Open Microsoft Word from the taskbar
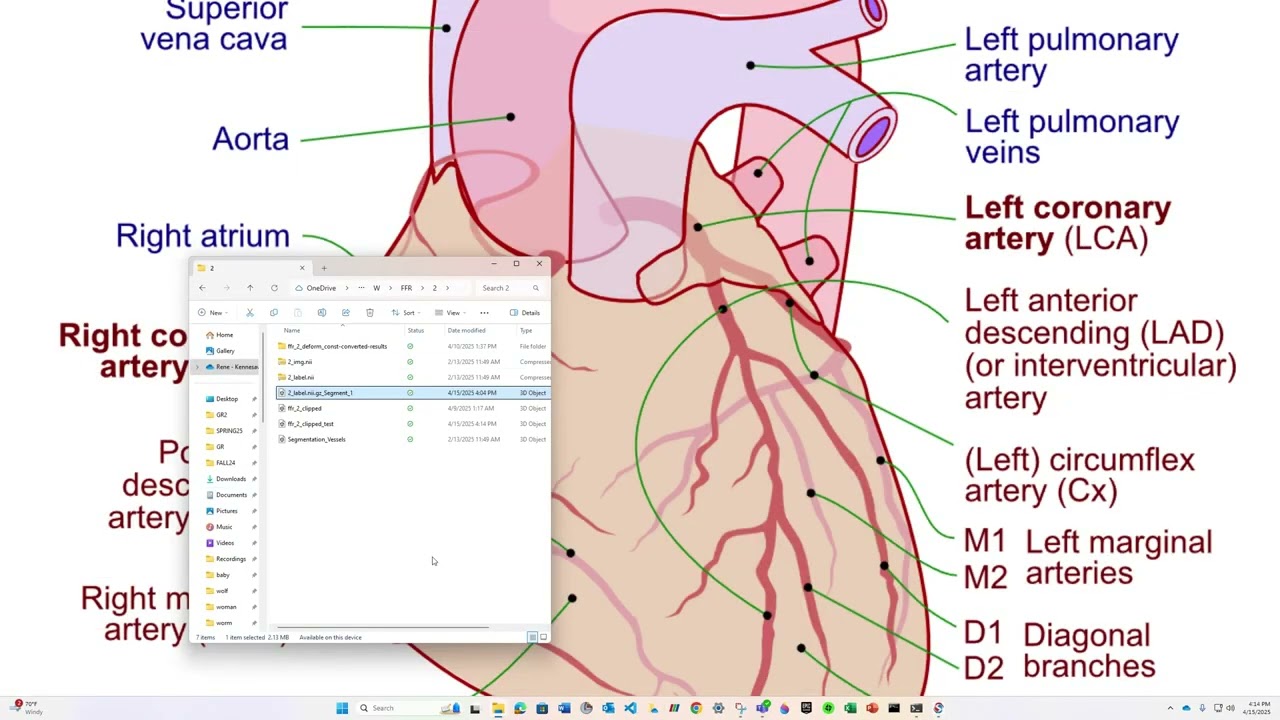Image resolution: width=1280 pixels, height=720 pixels. [564, 708]
